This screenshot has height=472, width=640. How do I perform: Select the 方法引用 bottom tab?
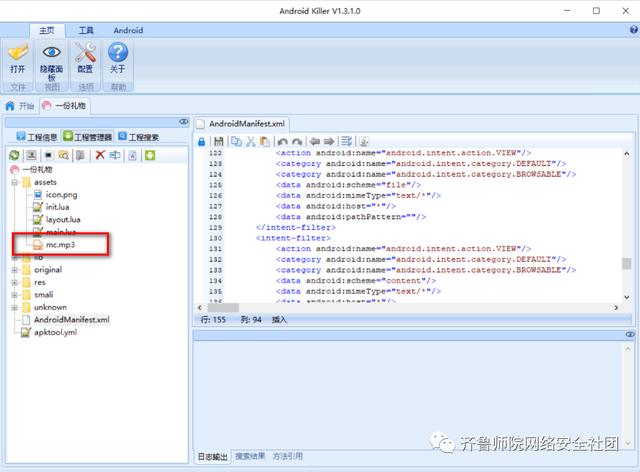[x=288, y=456]
